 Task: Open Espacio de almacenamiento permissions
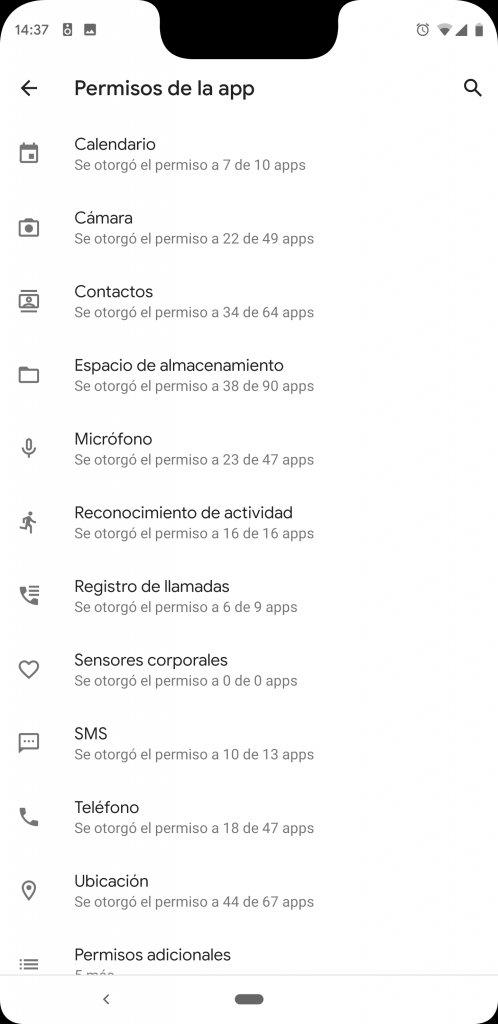pos(249,375)
